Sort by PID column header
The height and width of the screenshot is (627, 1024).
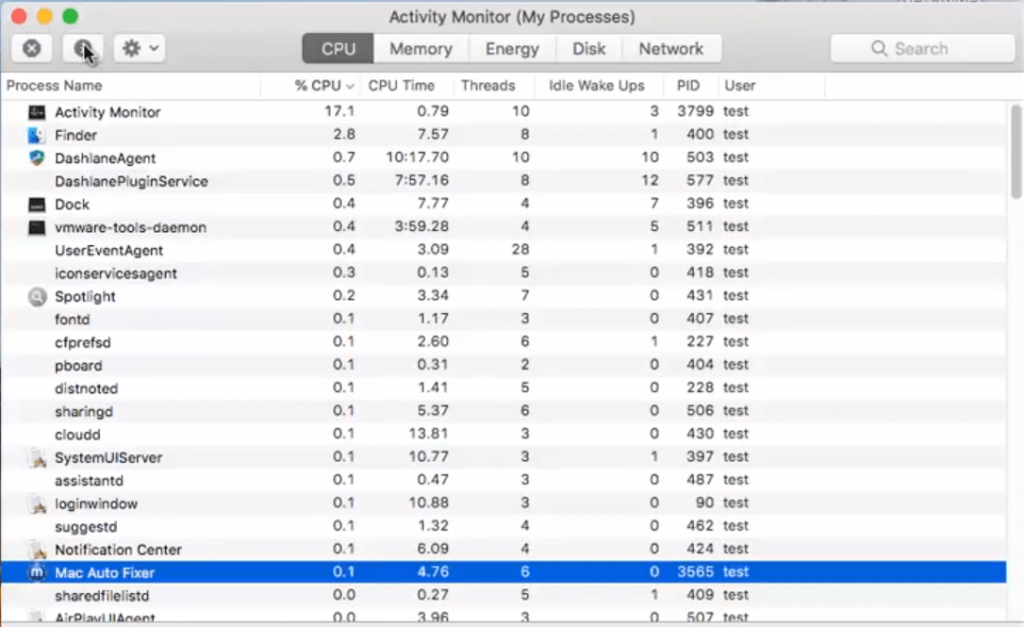pos(688,86)
